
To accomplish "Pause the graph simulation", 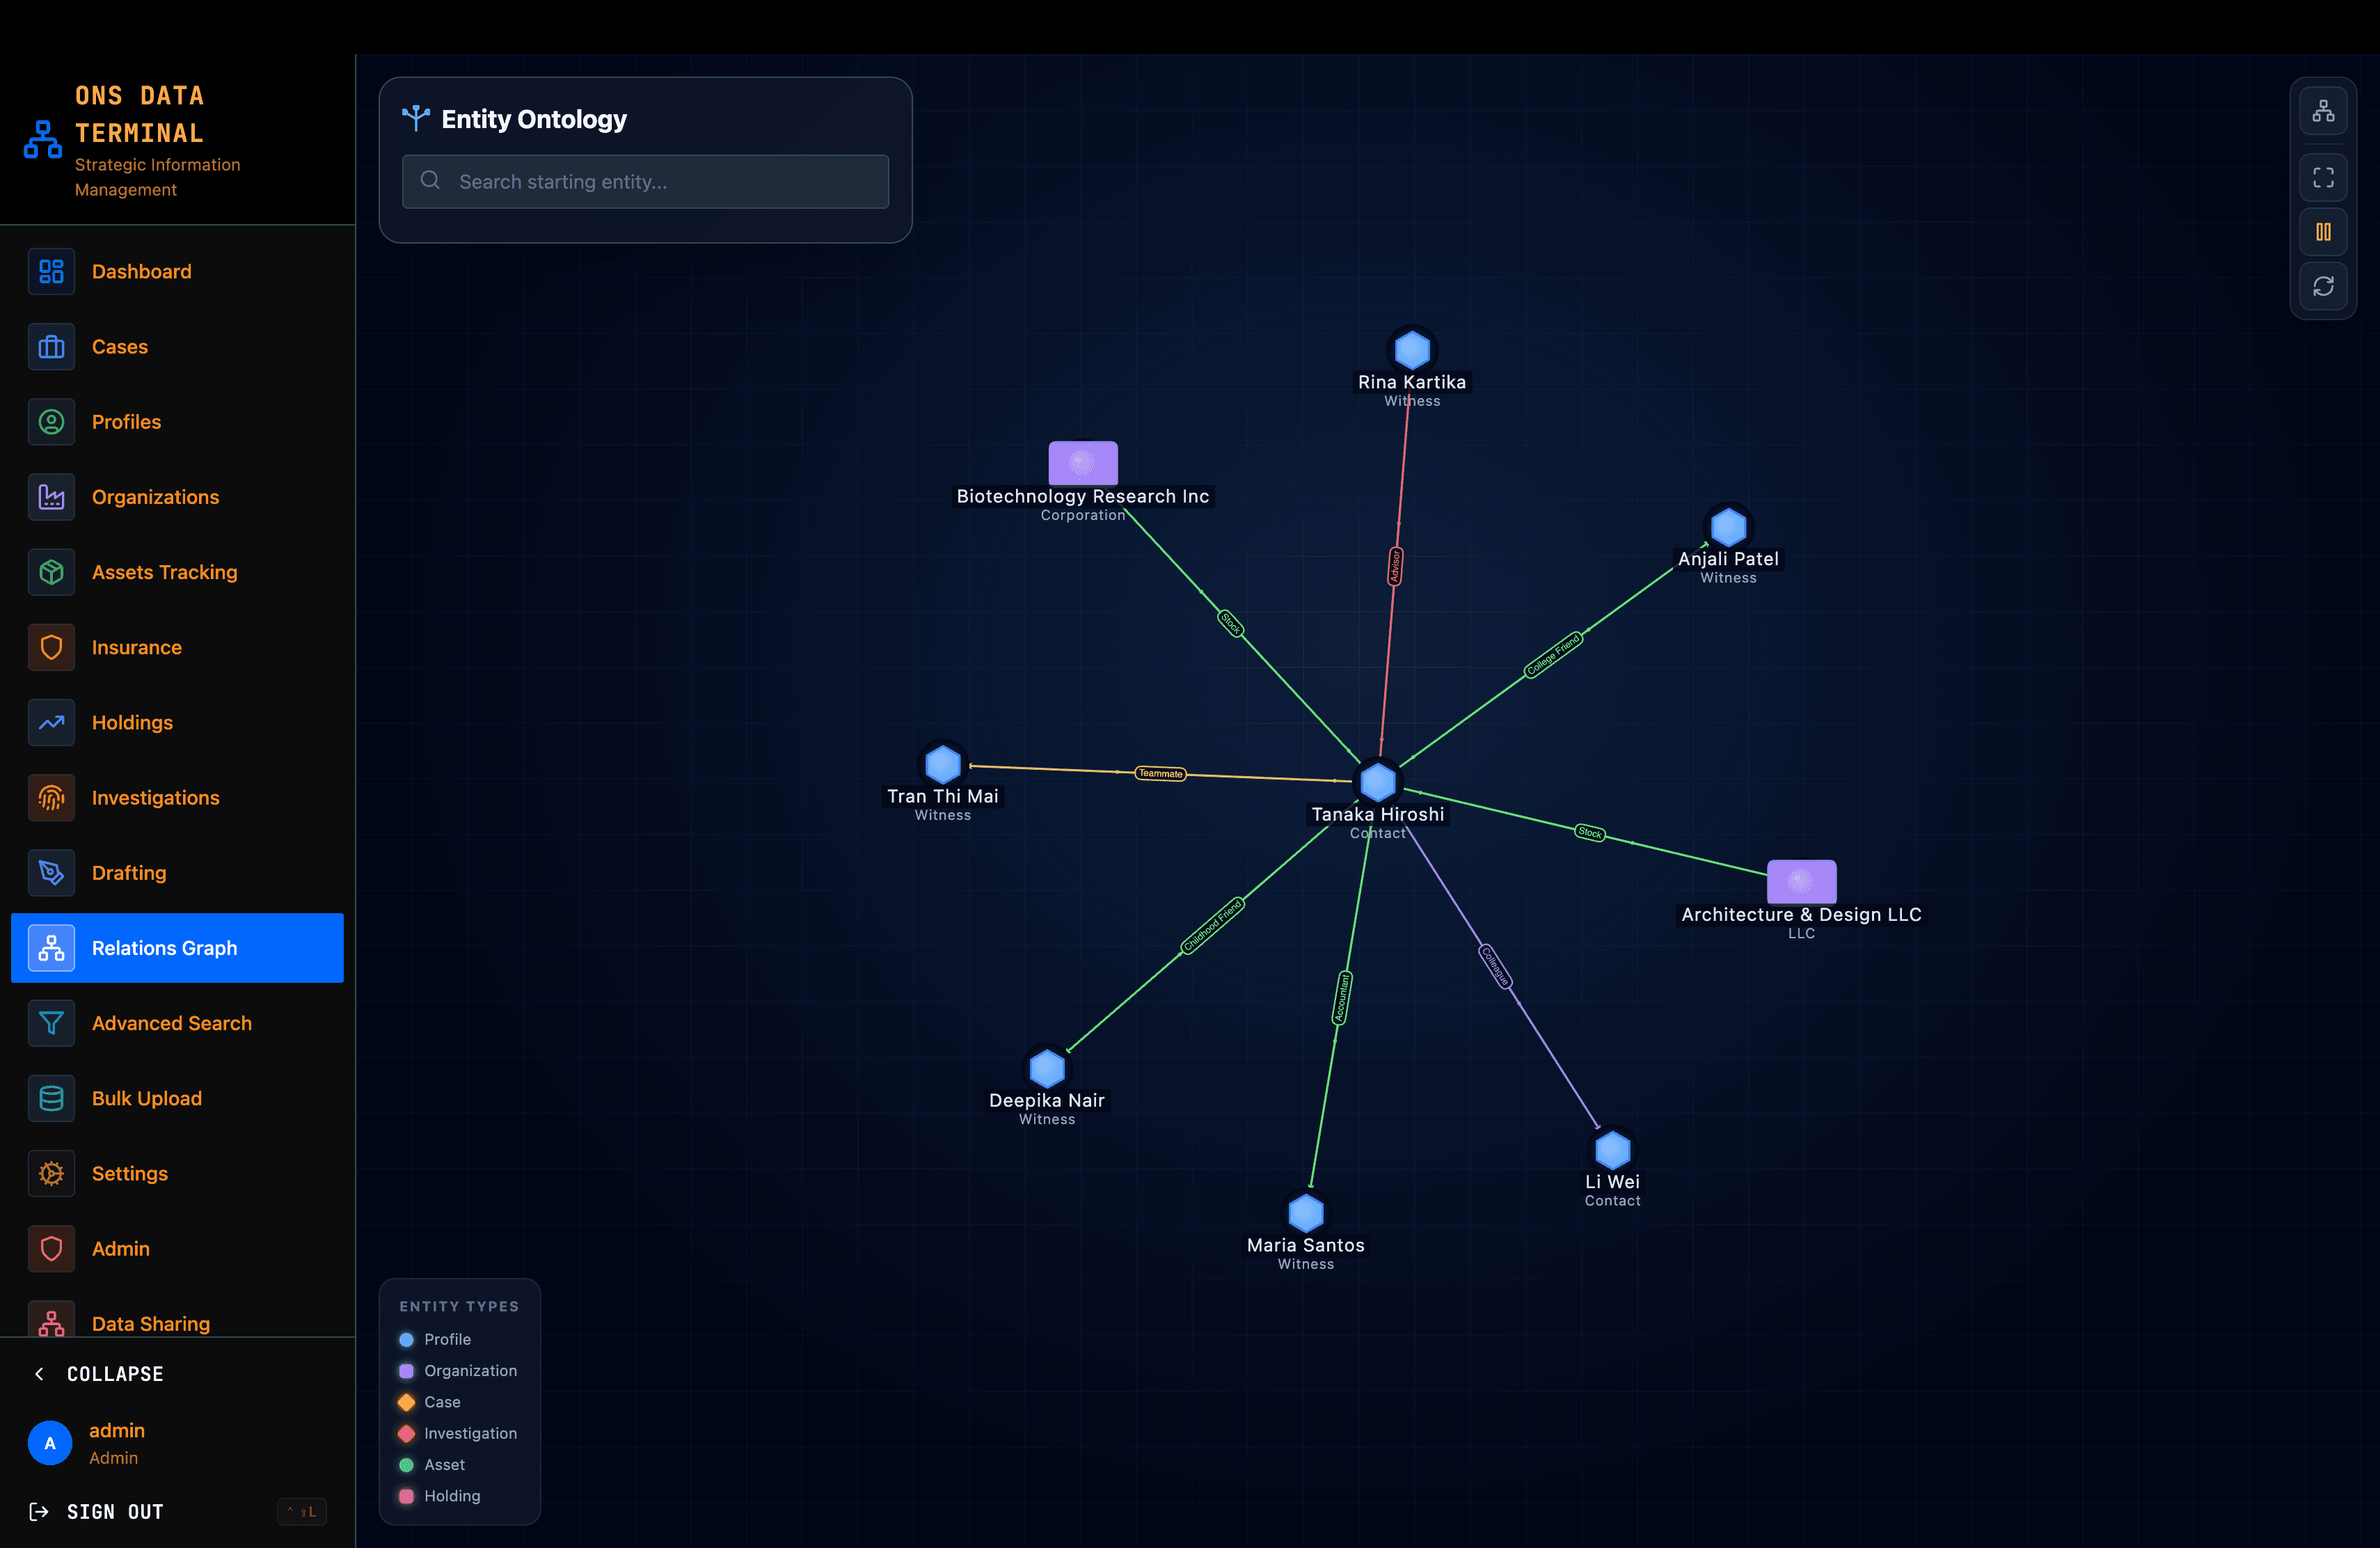I will (2323, 232).
